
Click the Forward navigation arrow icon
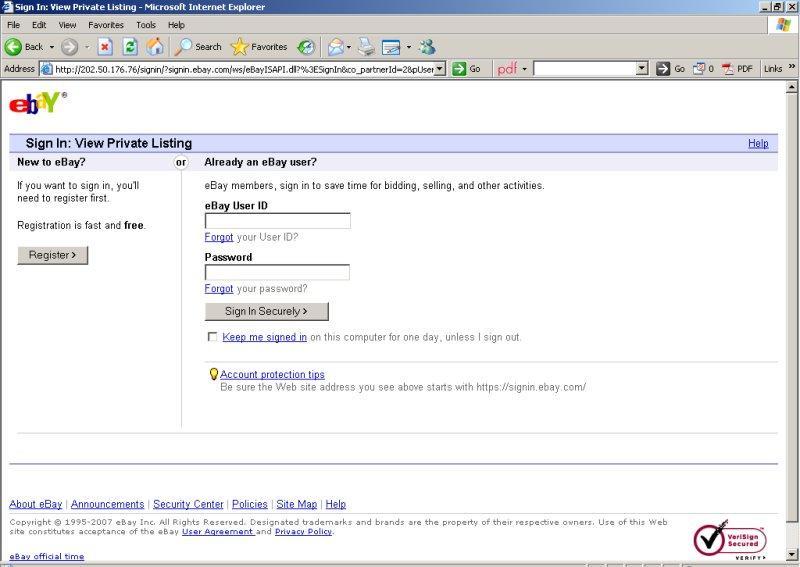69,47
